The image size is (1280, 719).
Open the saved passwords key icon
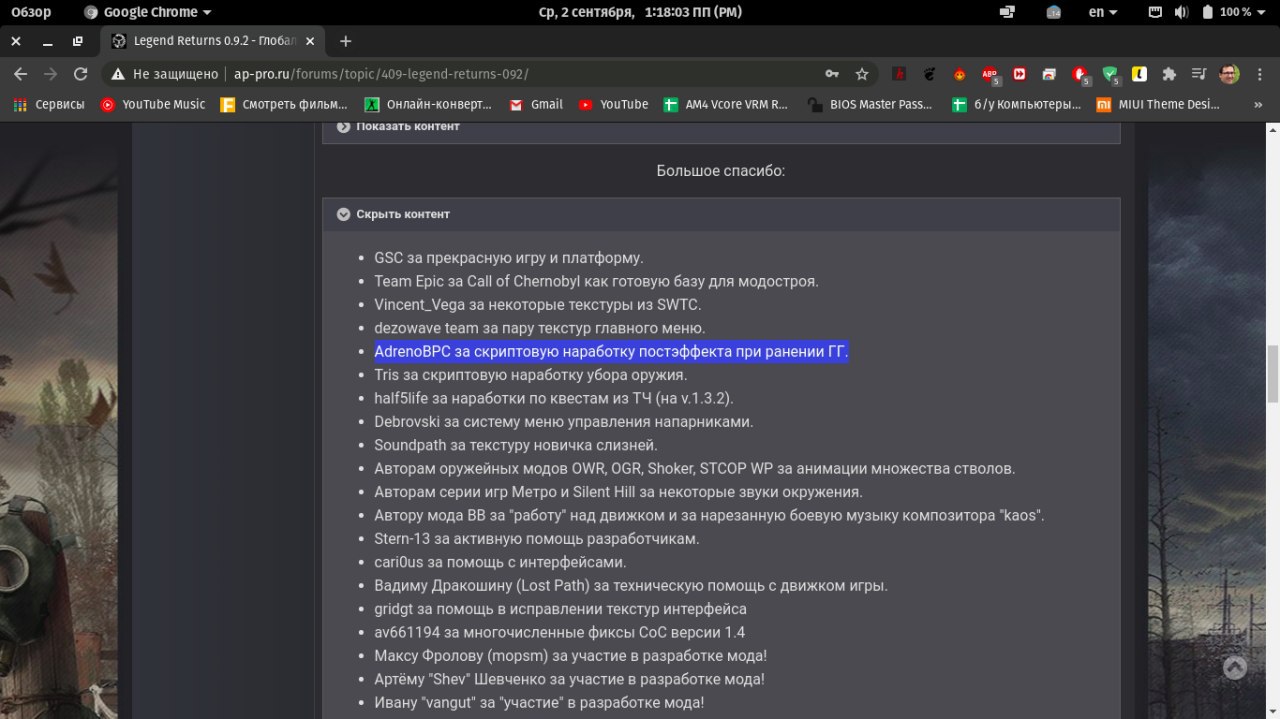tap(832, 74)
